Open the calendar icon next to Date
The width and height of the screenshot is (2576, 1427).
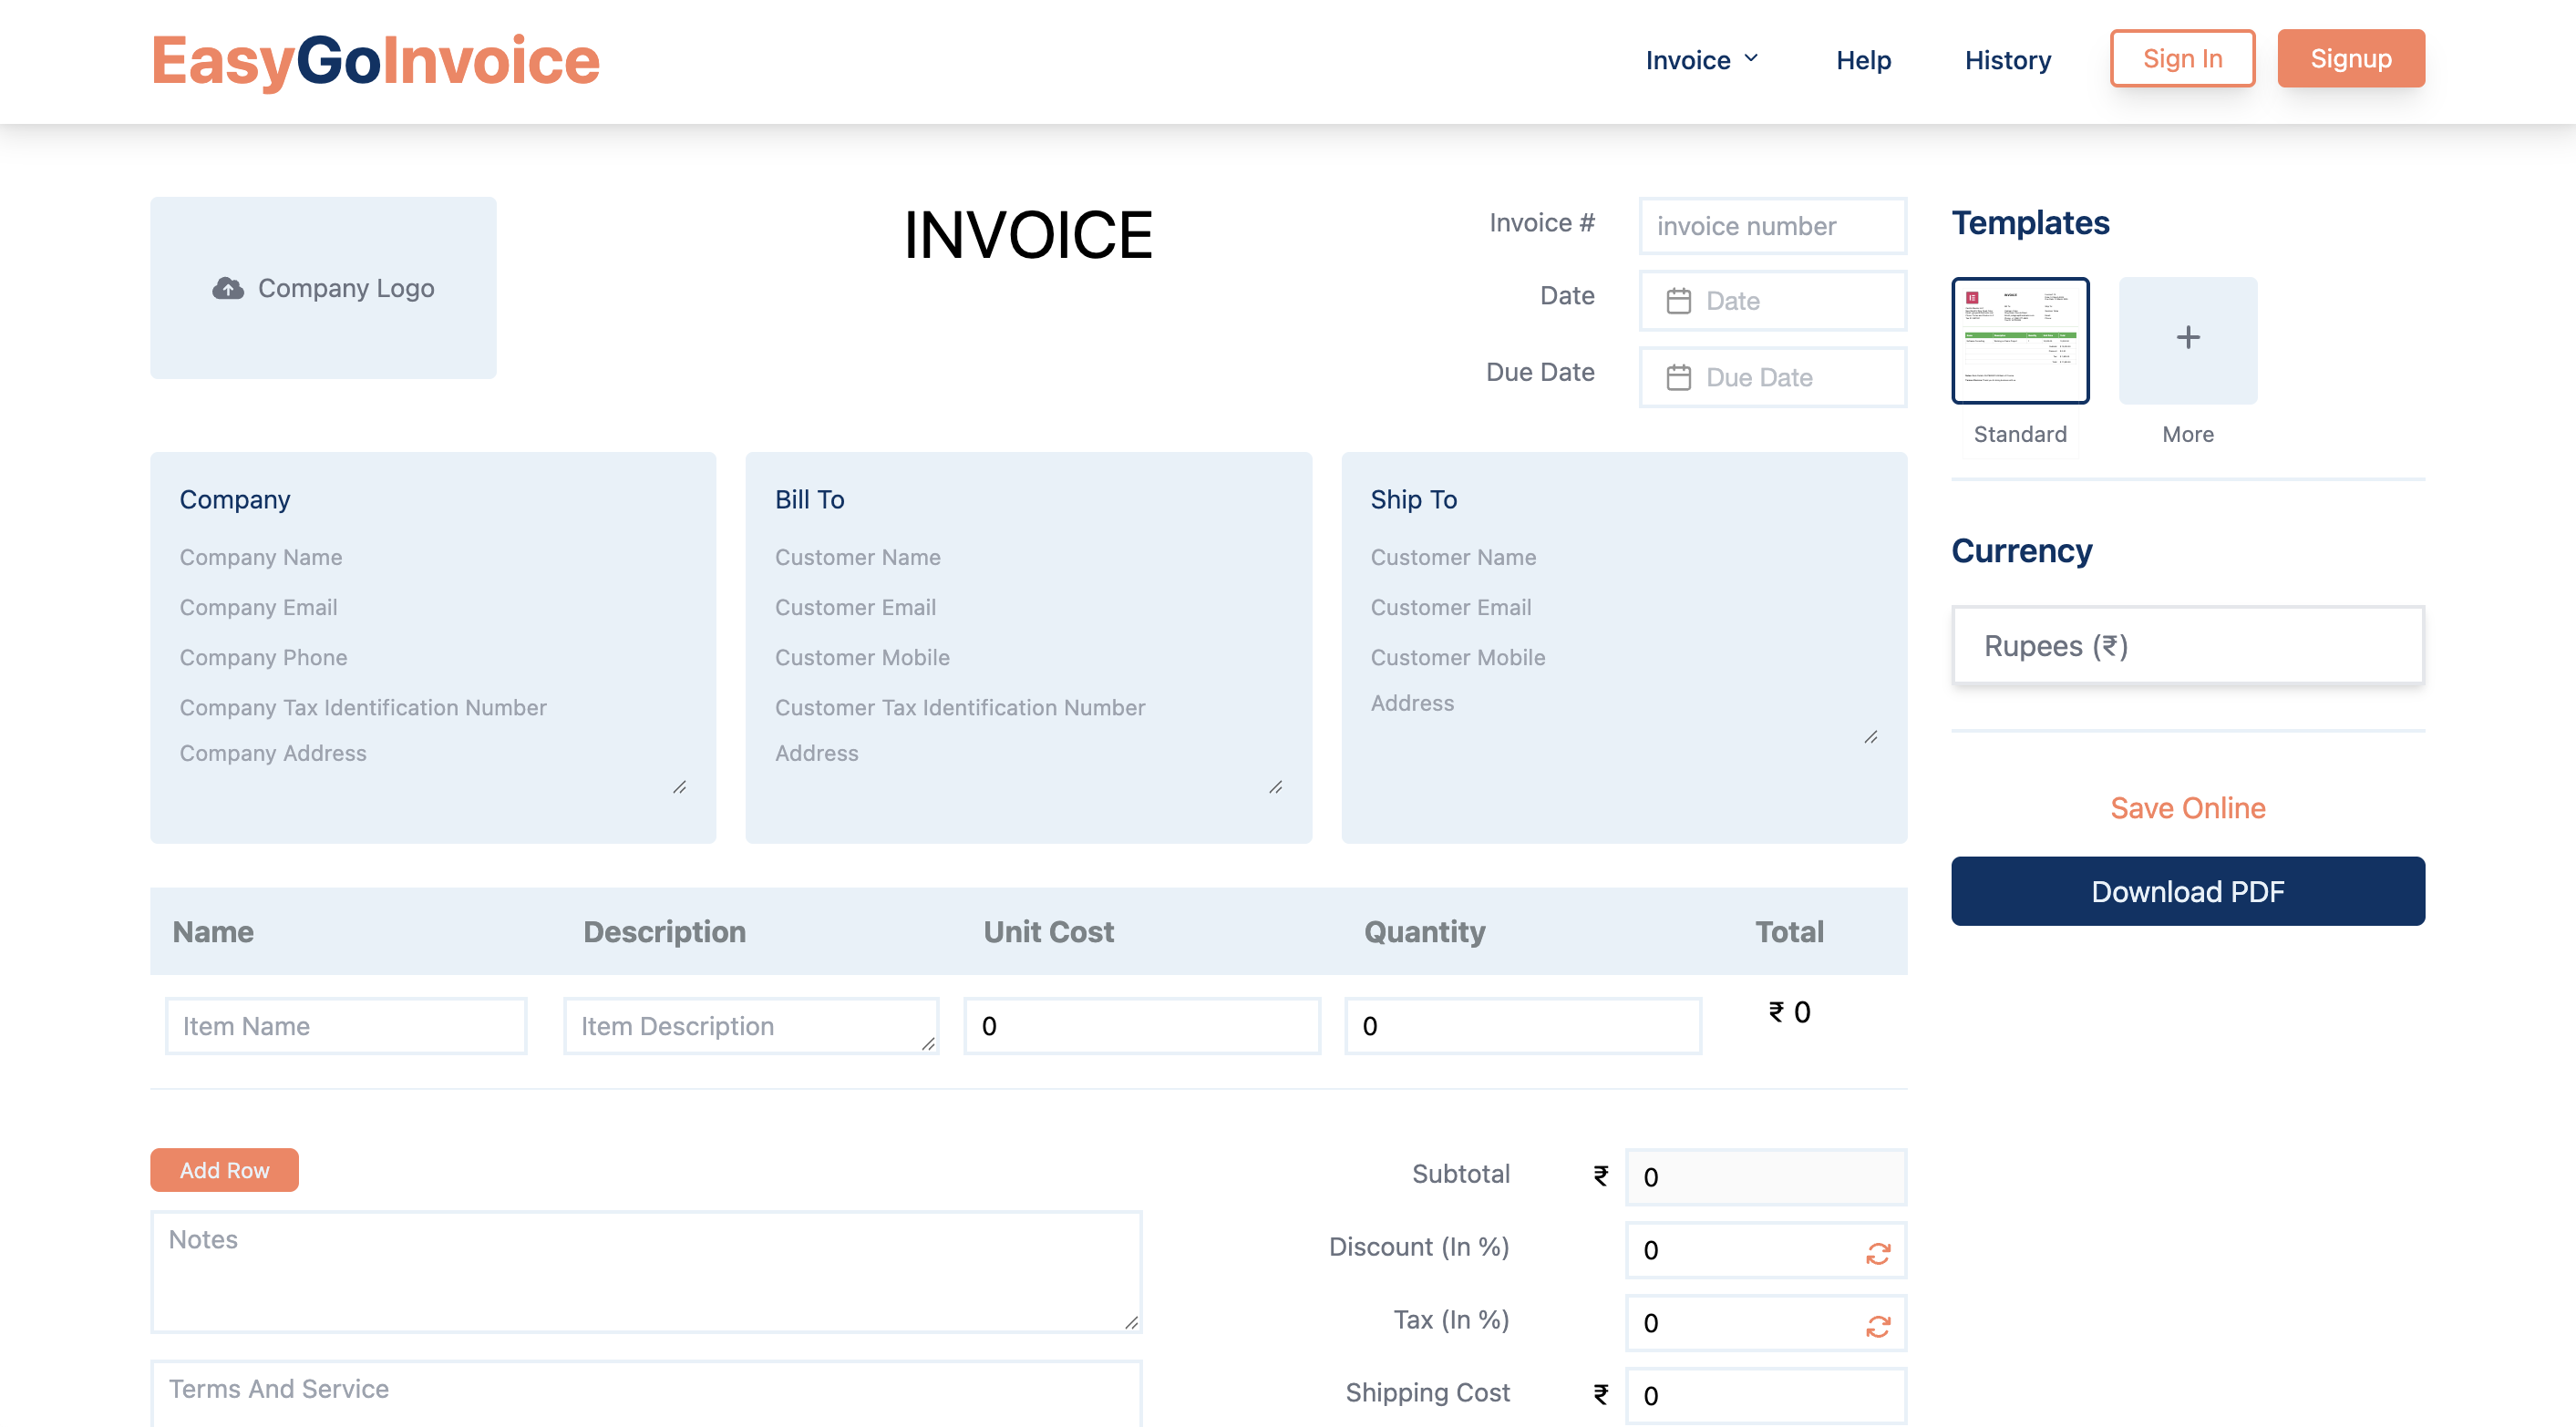coord(1680,300)
